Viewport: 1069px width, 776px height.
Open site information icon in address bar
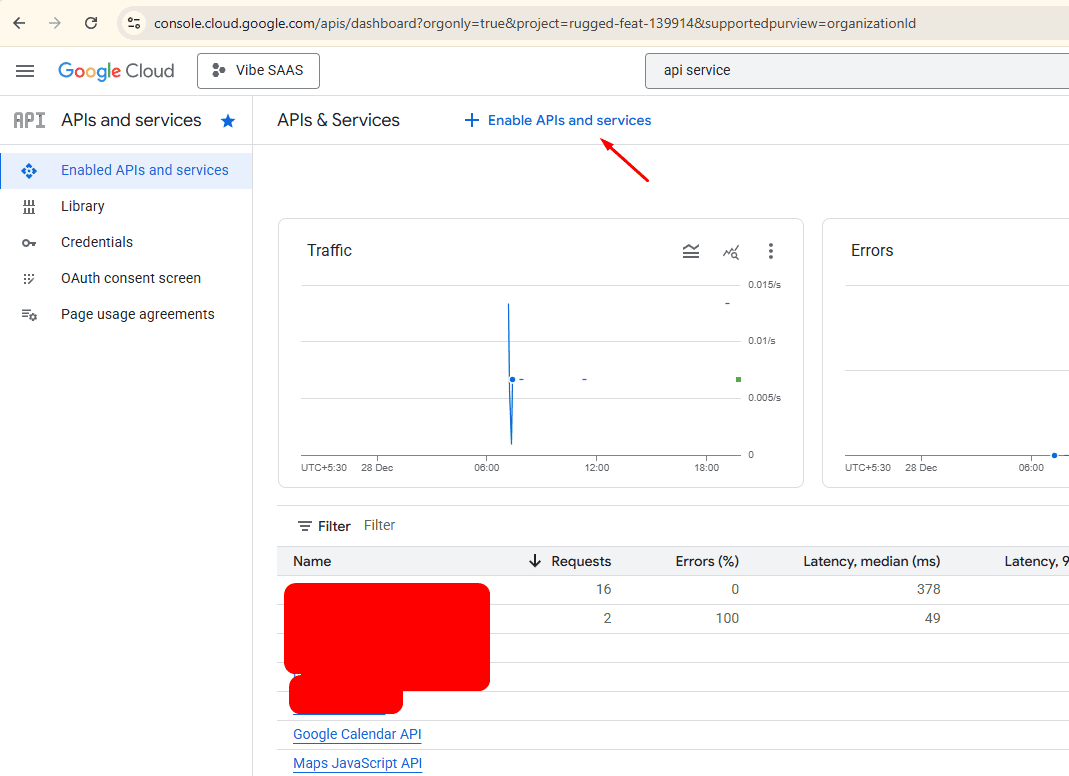pyautogui.click(x=134, y=23)
